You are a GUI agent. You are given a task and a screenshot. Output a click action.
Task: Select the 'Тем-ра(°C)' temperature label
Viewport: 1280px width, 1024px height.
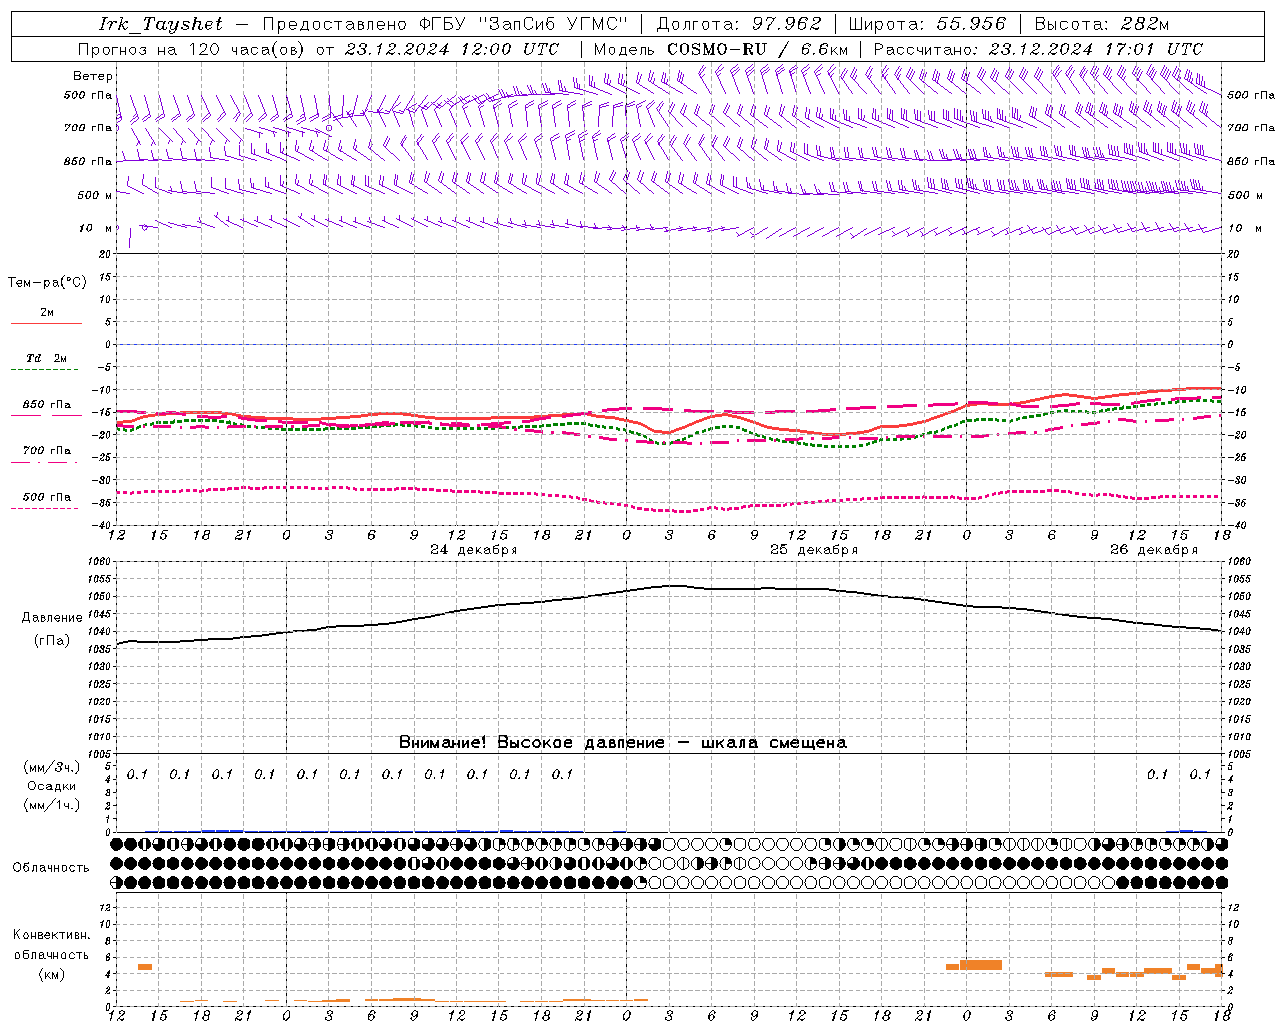point(47,283)
